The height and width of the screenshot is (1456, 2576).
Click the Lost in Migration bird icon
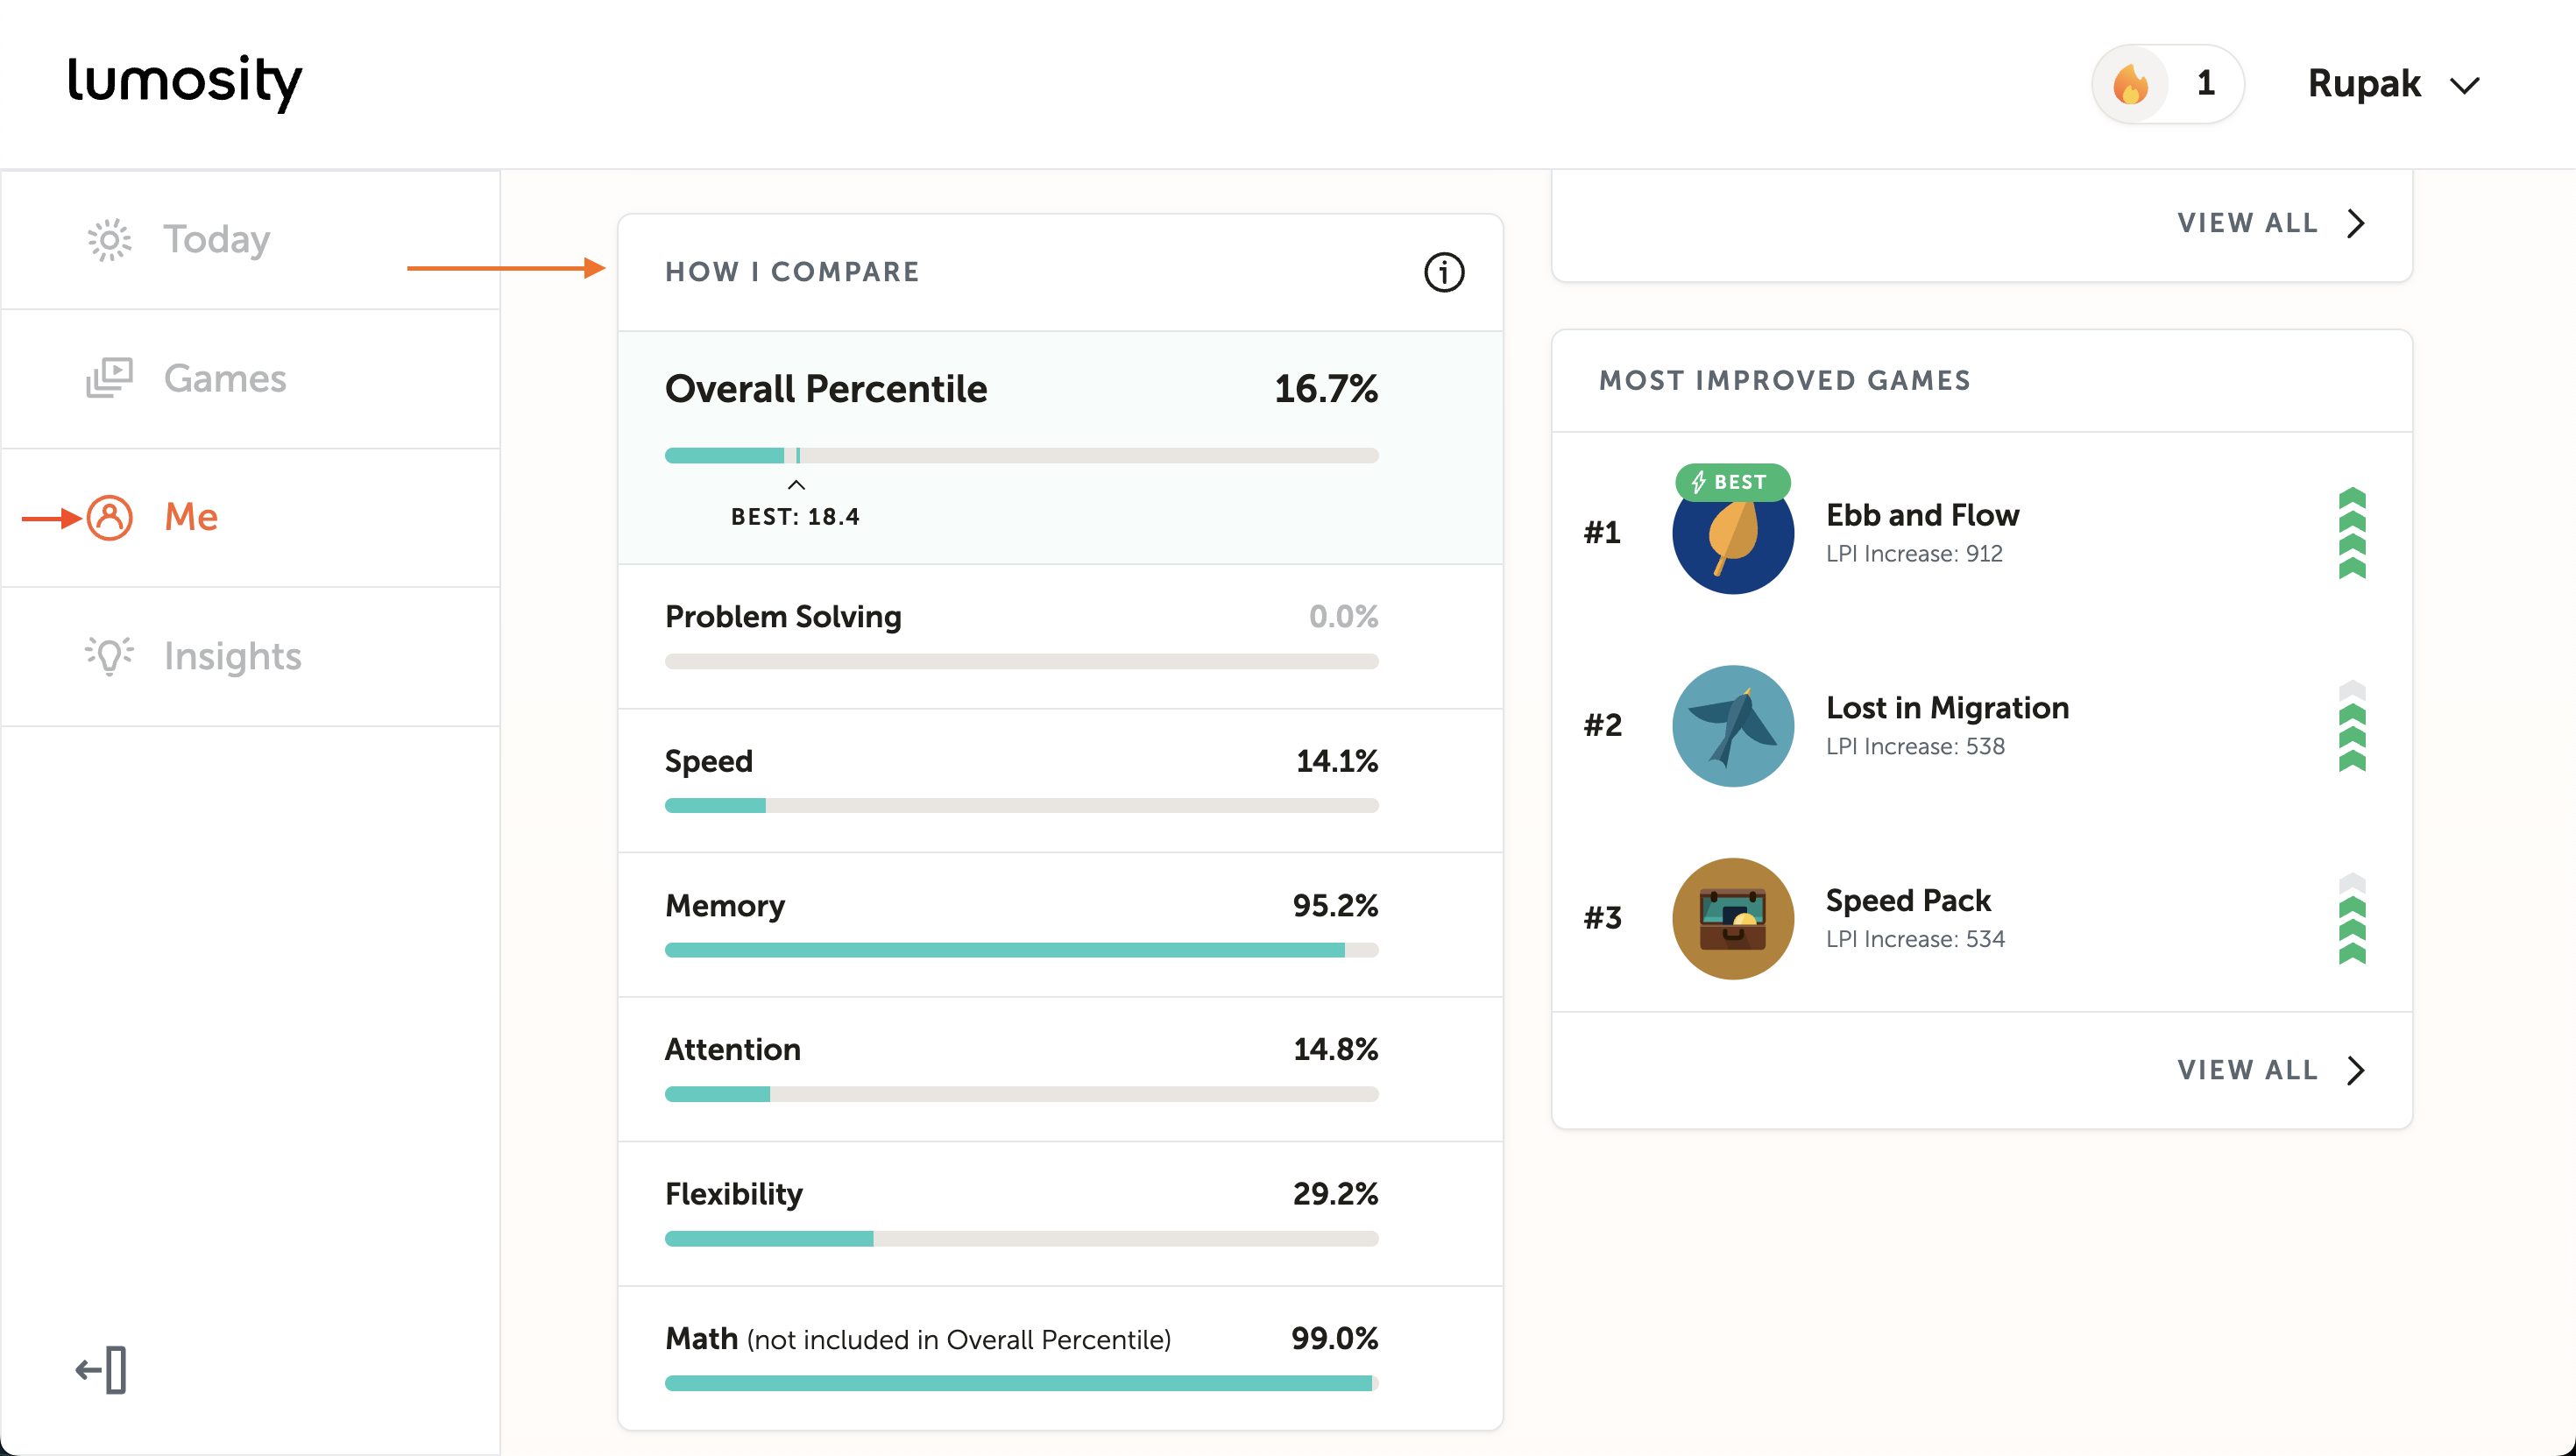tap(1732, 726)
